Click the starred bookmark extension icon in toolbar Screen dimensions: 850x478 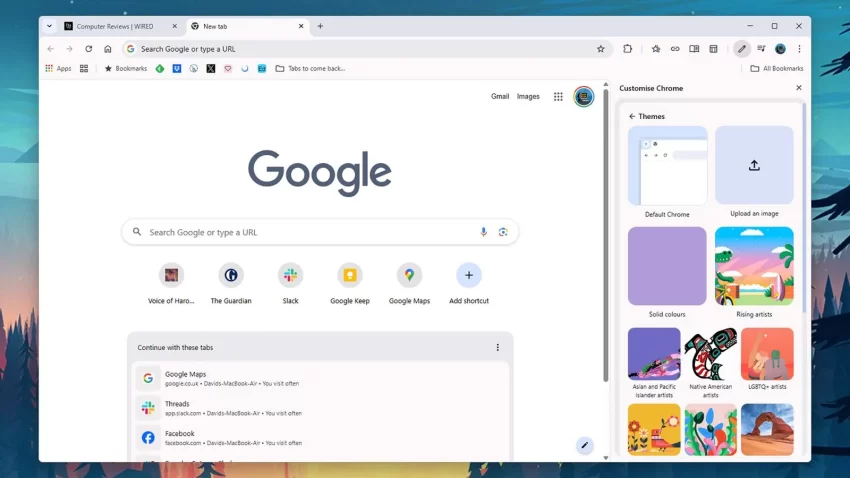tap(656, 49)
